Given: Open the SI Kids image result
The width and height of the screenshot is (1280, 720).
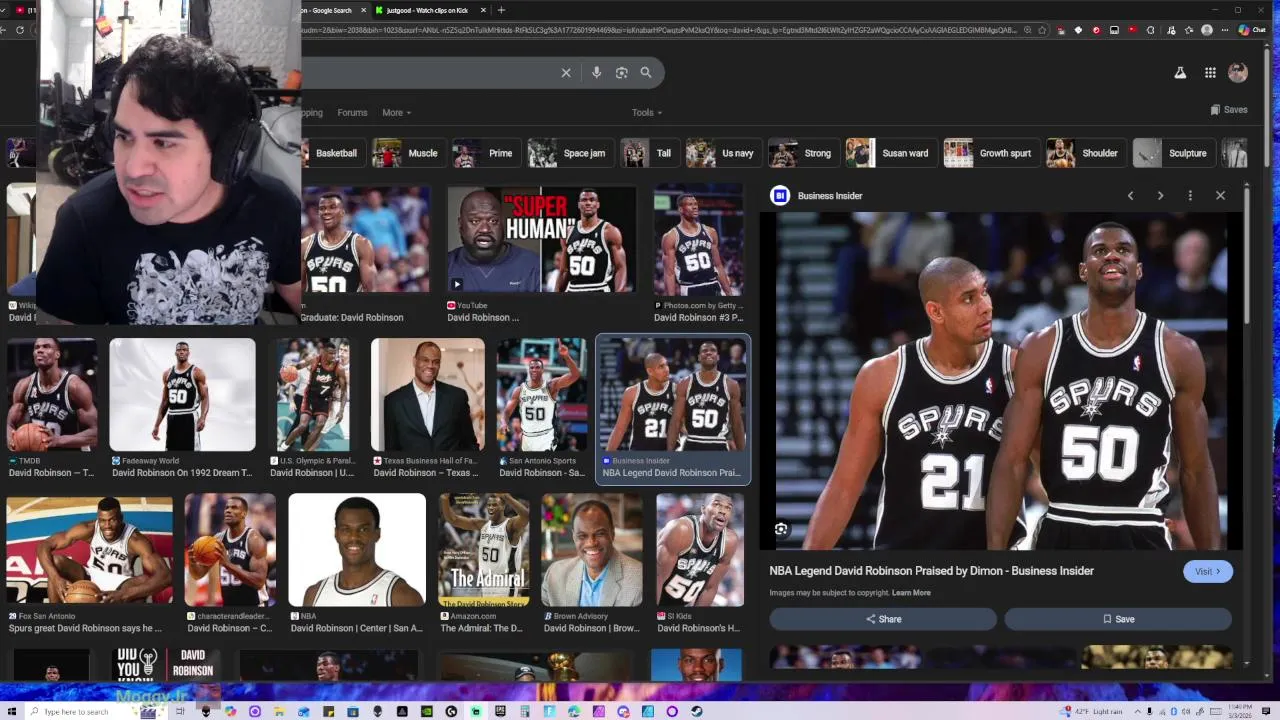Looking at the screenshot, I should click(x=700, y=550).
